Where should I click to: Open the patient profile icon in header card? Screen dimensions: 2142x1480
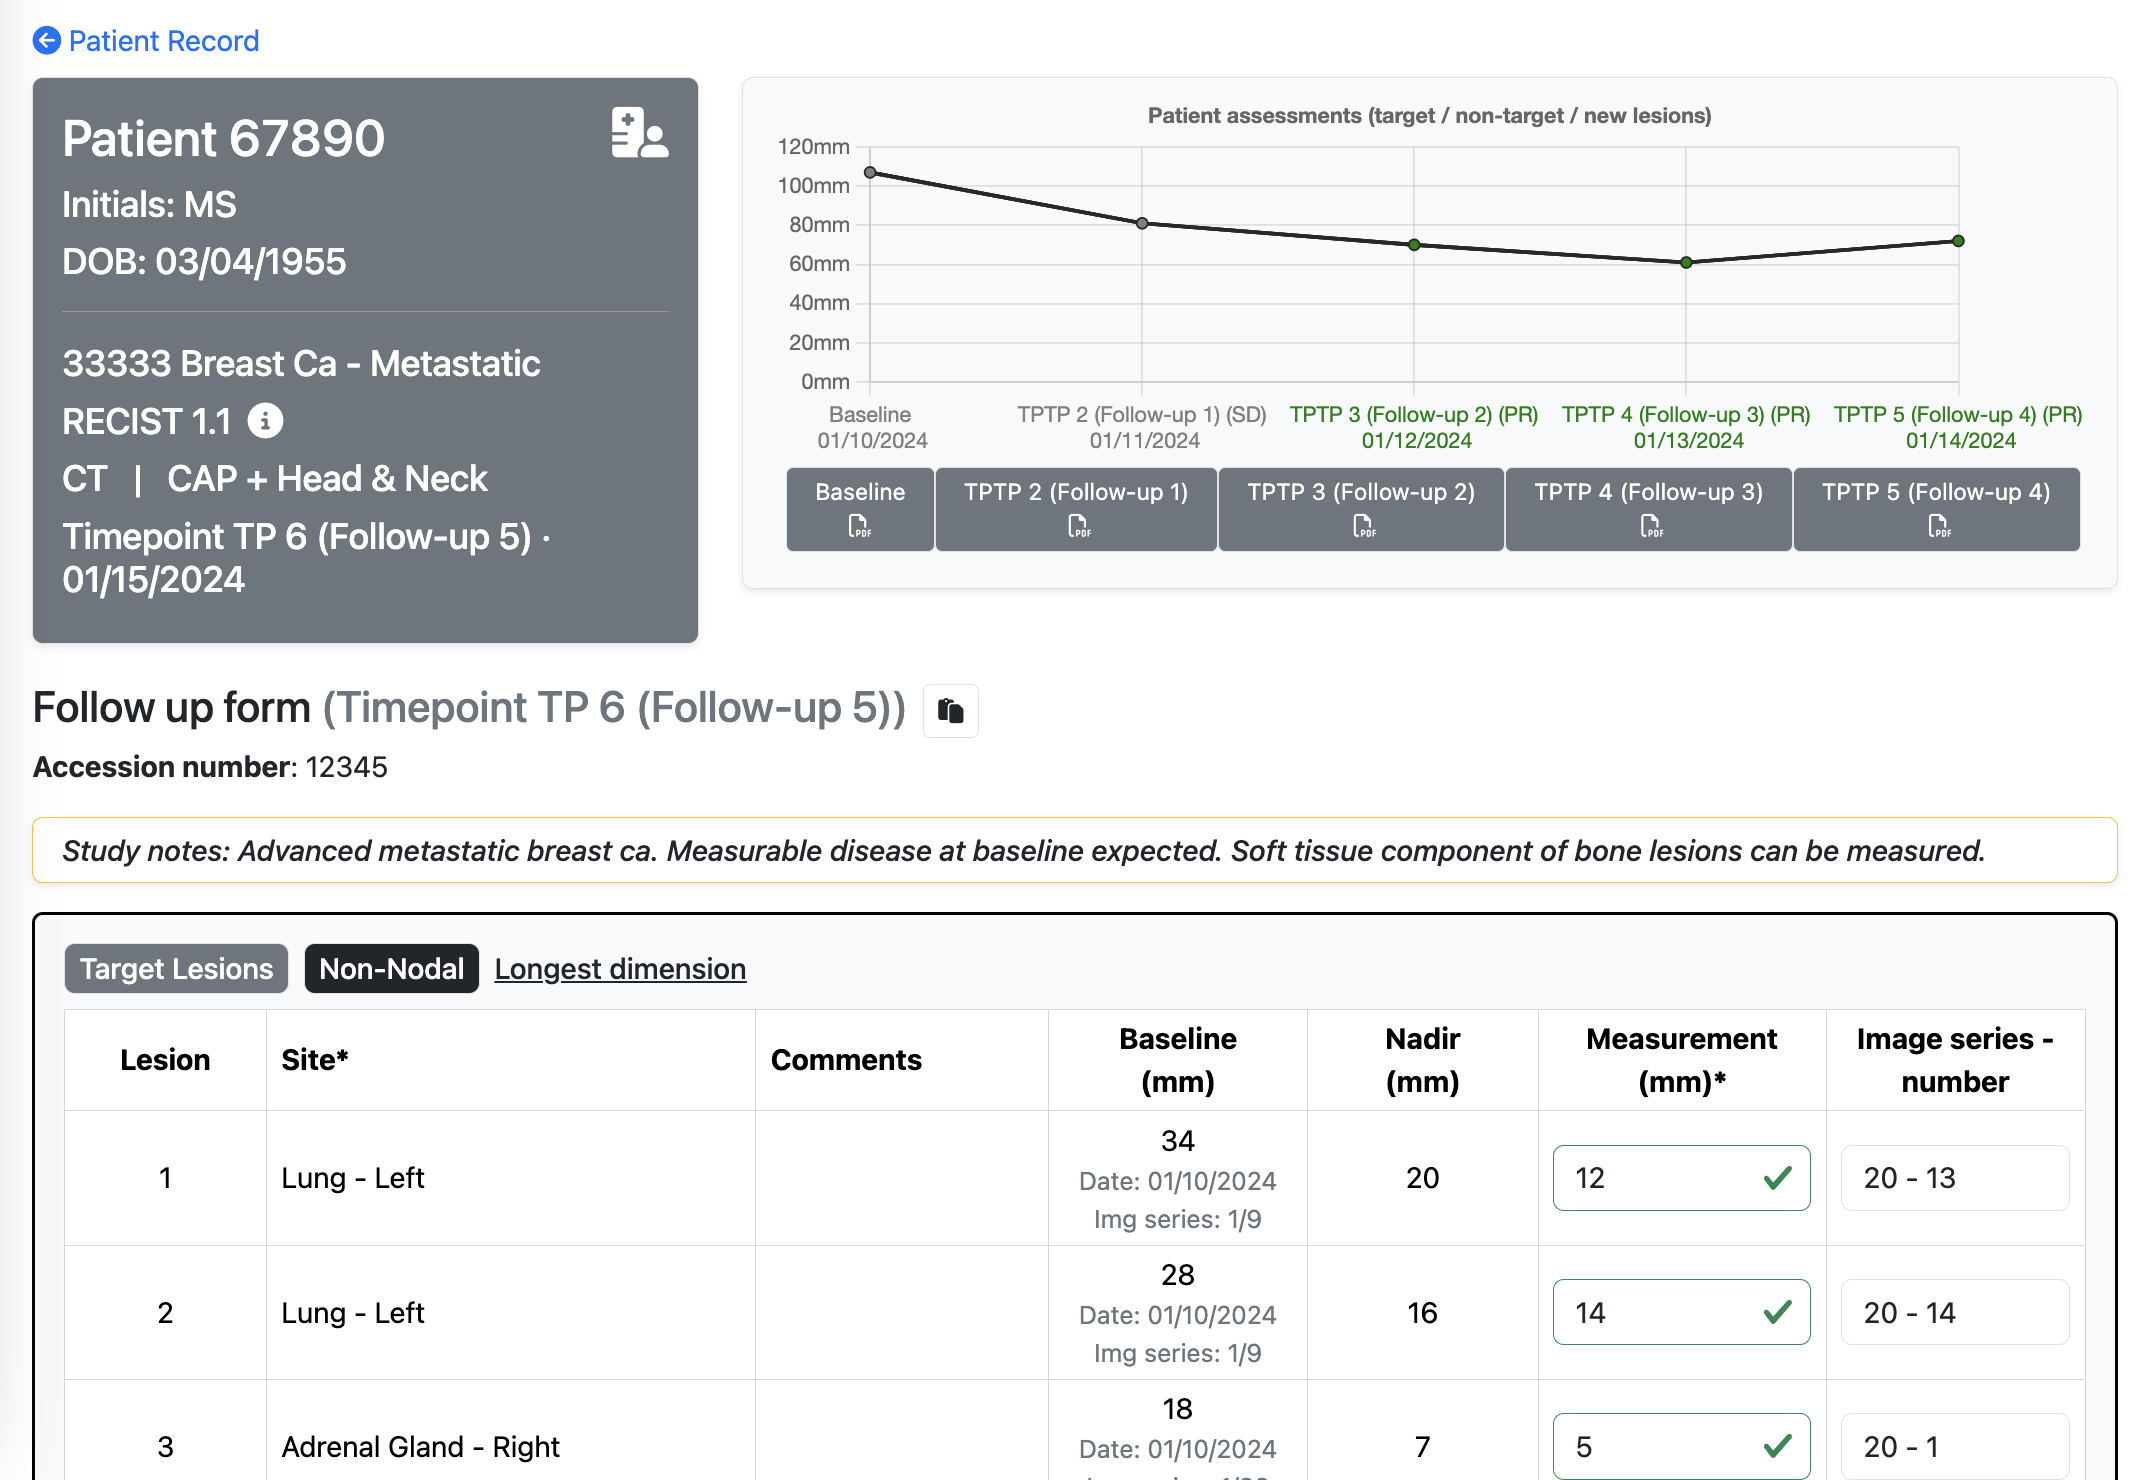639,133
